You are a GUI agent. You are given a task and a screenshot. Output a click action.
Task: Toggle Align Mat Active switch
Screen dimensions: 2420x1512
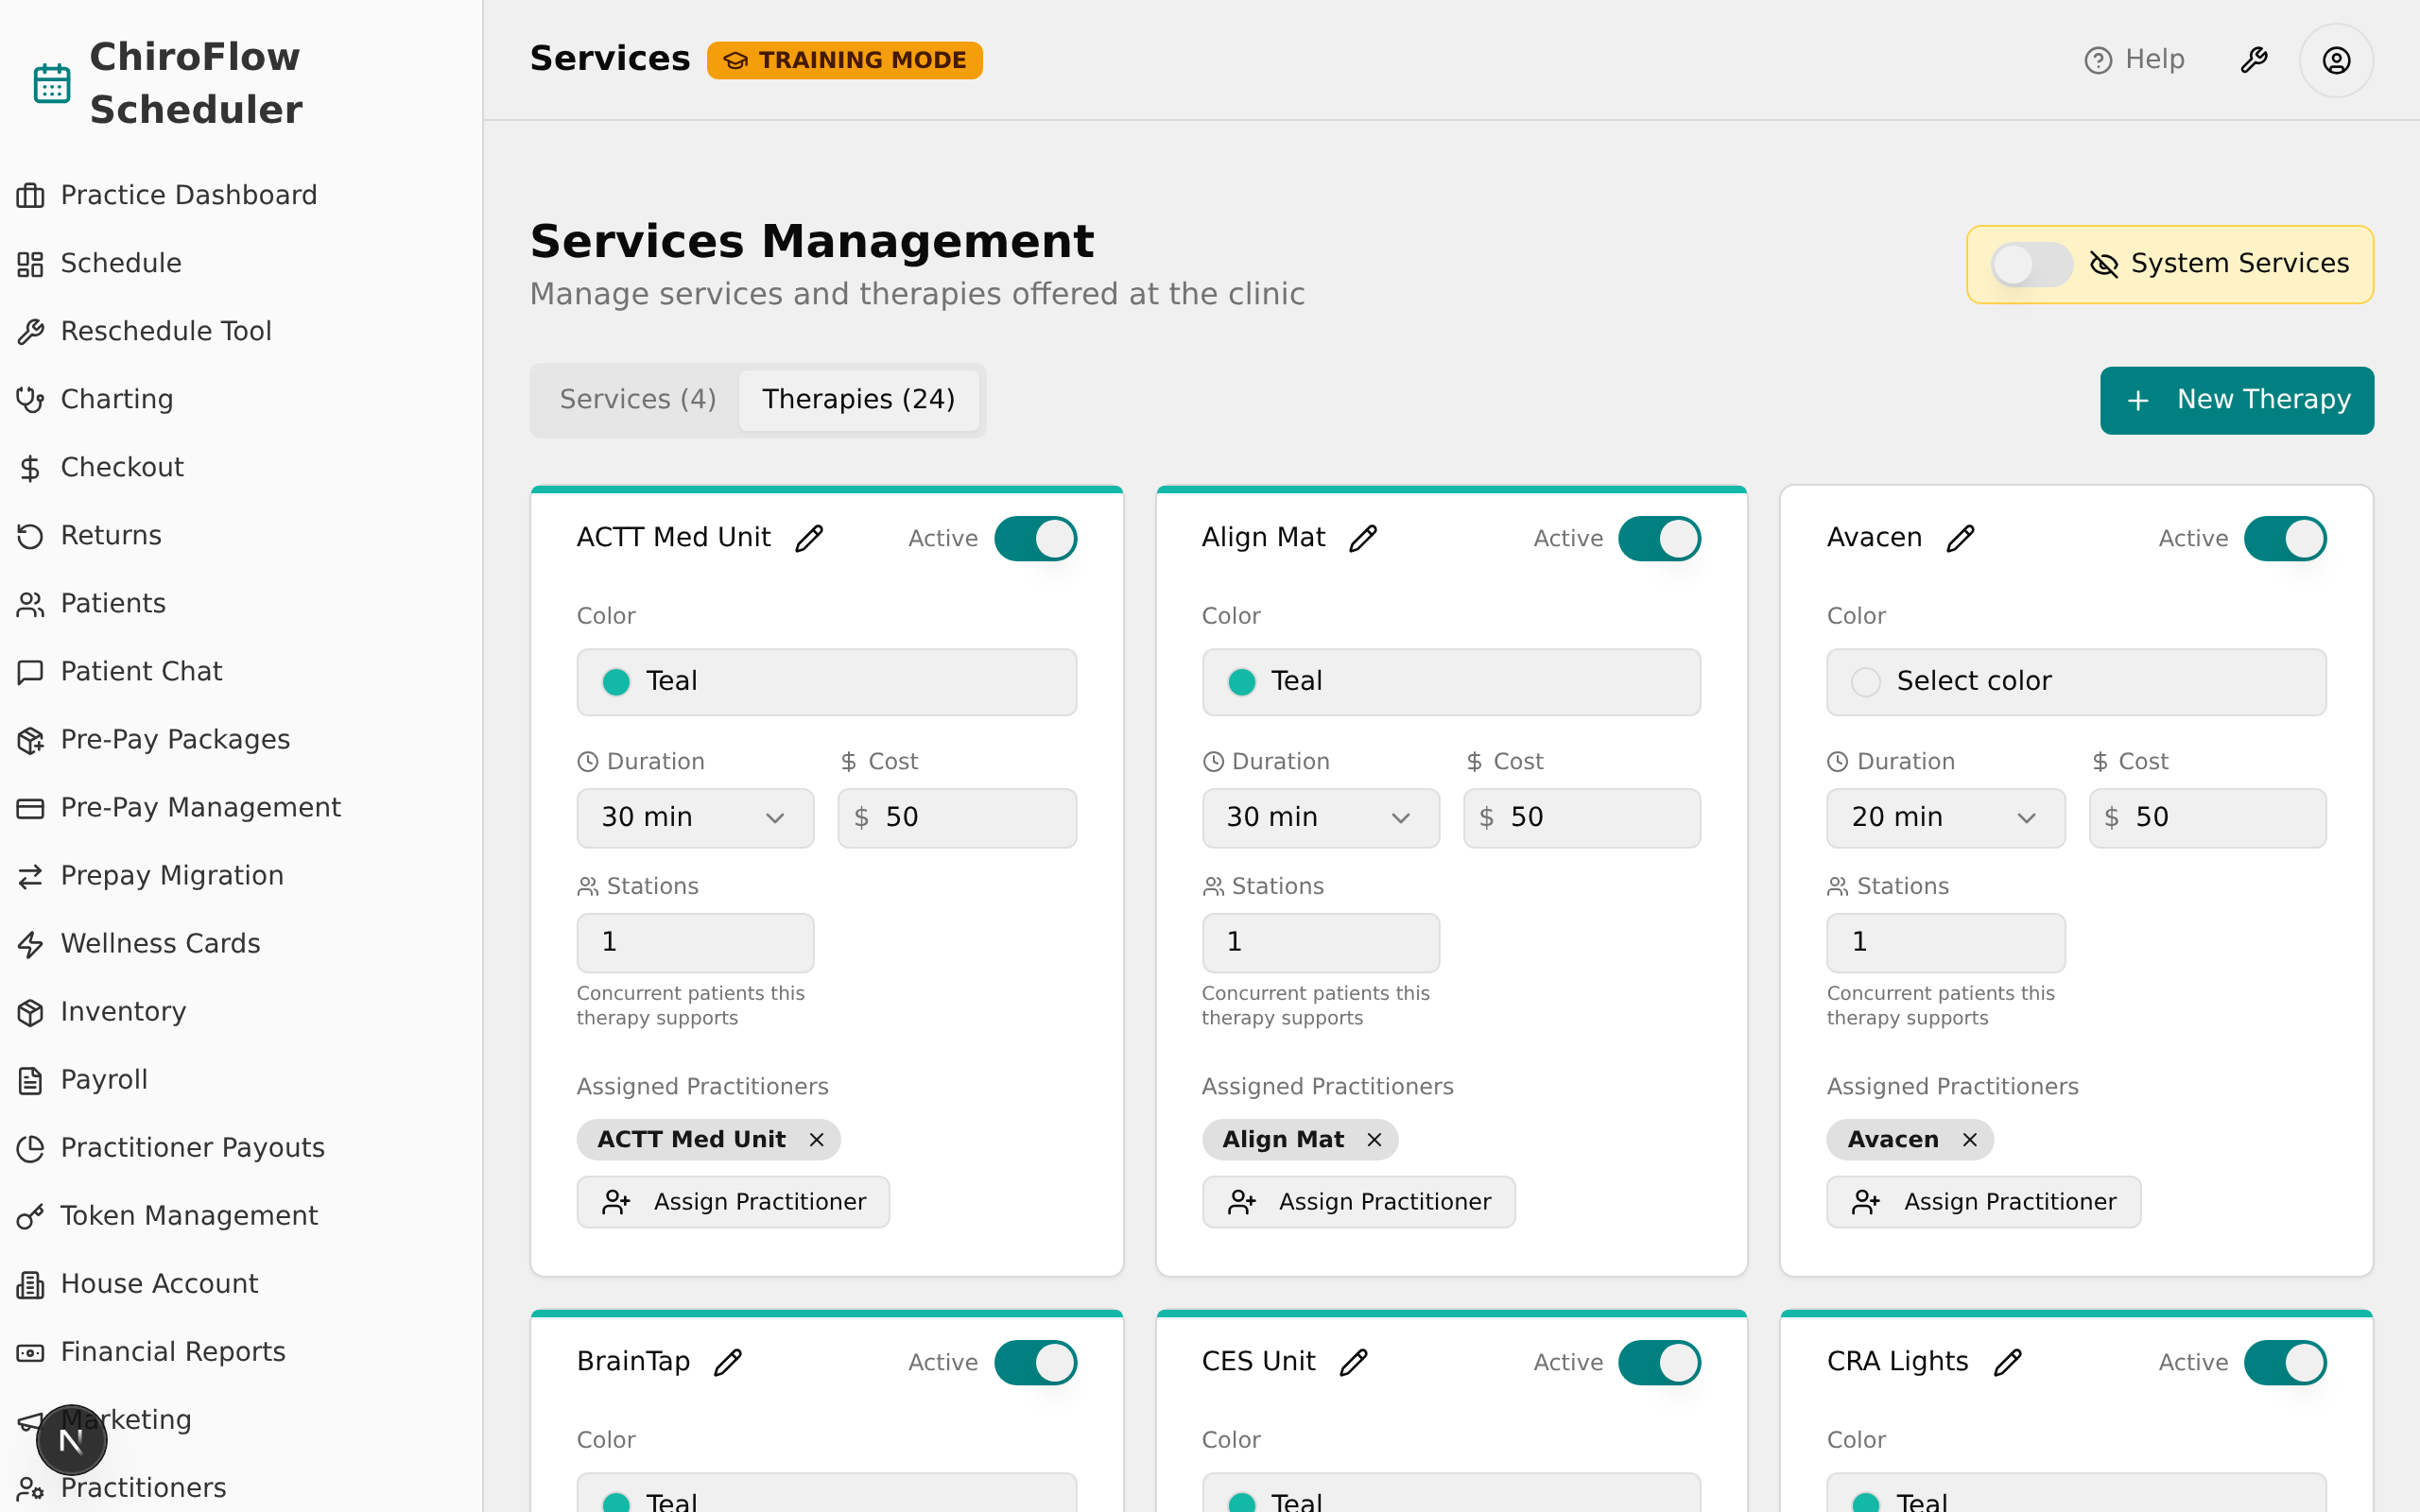point(1659,538)
